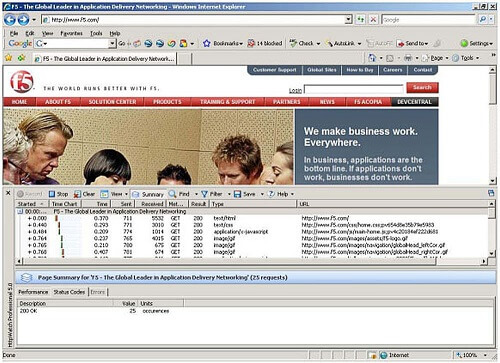This screenshot has width=500, height=363.
Task: Click the magnifier icon beside the Google search box
Action: click(482, 20)
